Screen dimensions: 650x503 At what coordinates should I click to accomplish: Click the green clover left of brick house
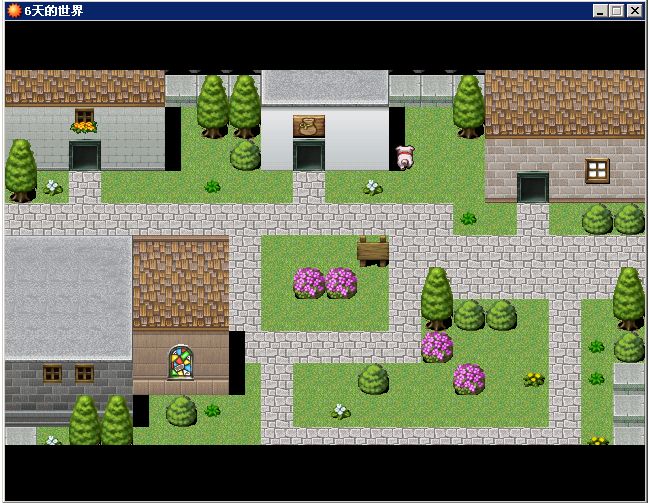tap(468, 218)
